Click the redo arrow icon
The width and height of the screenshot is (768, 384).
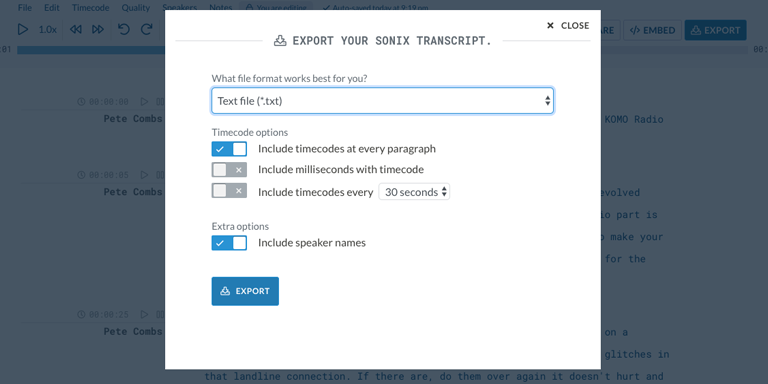tap(146, 29)
